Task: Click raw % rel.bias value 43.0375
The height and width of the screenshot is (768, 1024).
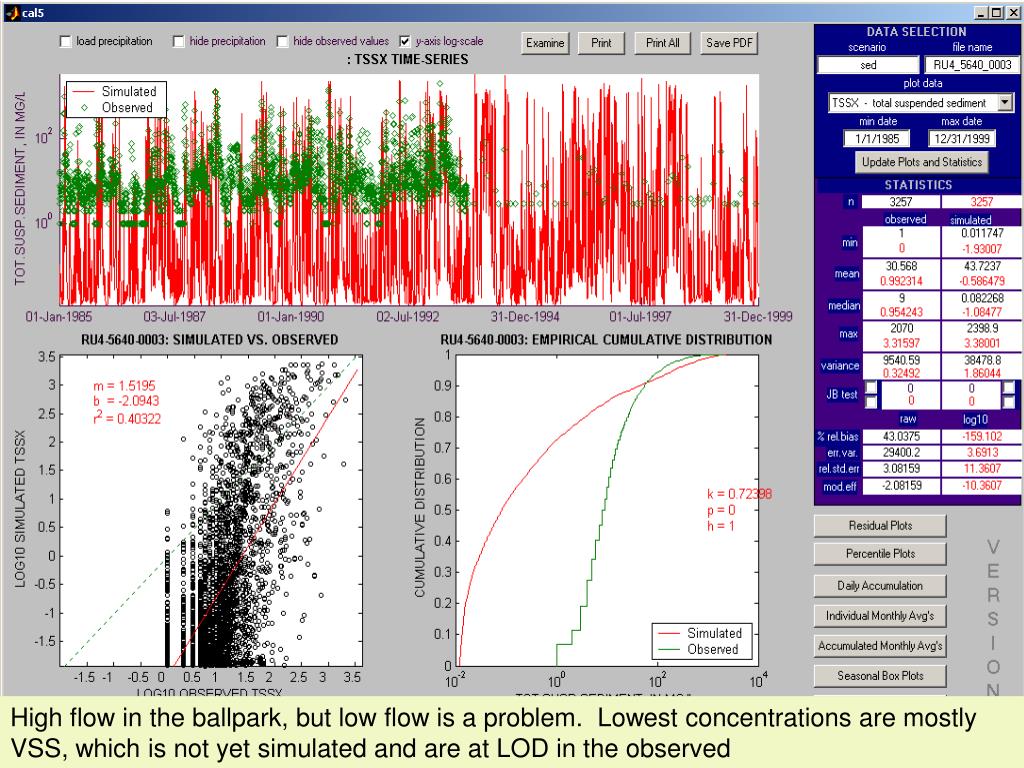Action: click(901, 436)
